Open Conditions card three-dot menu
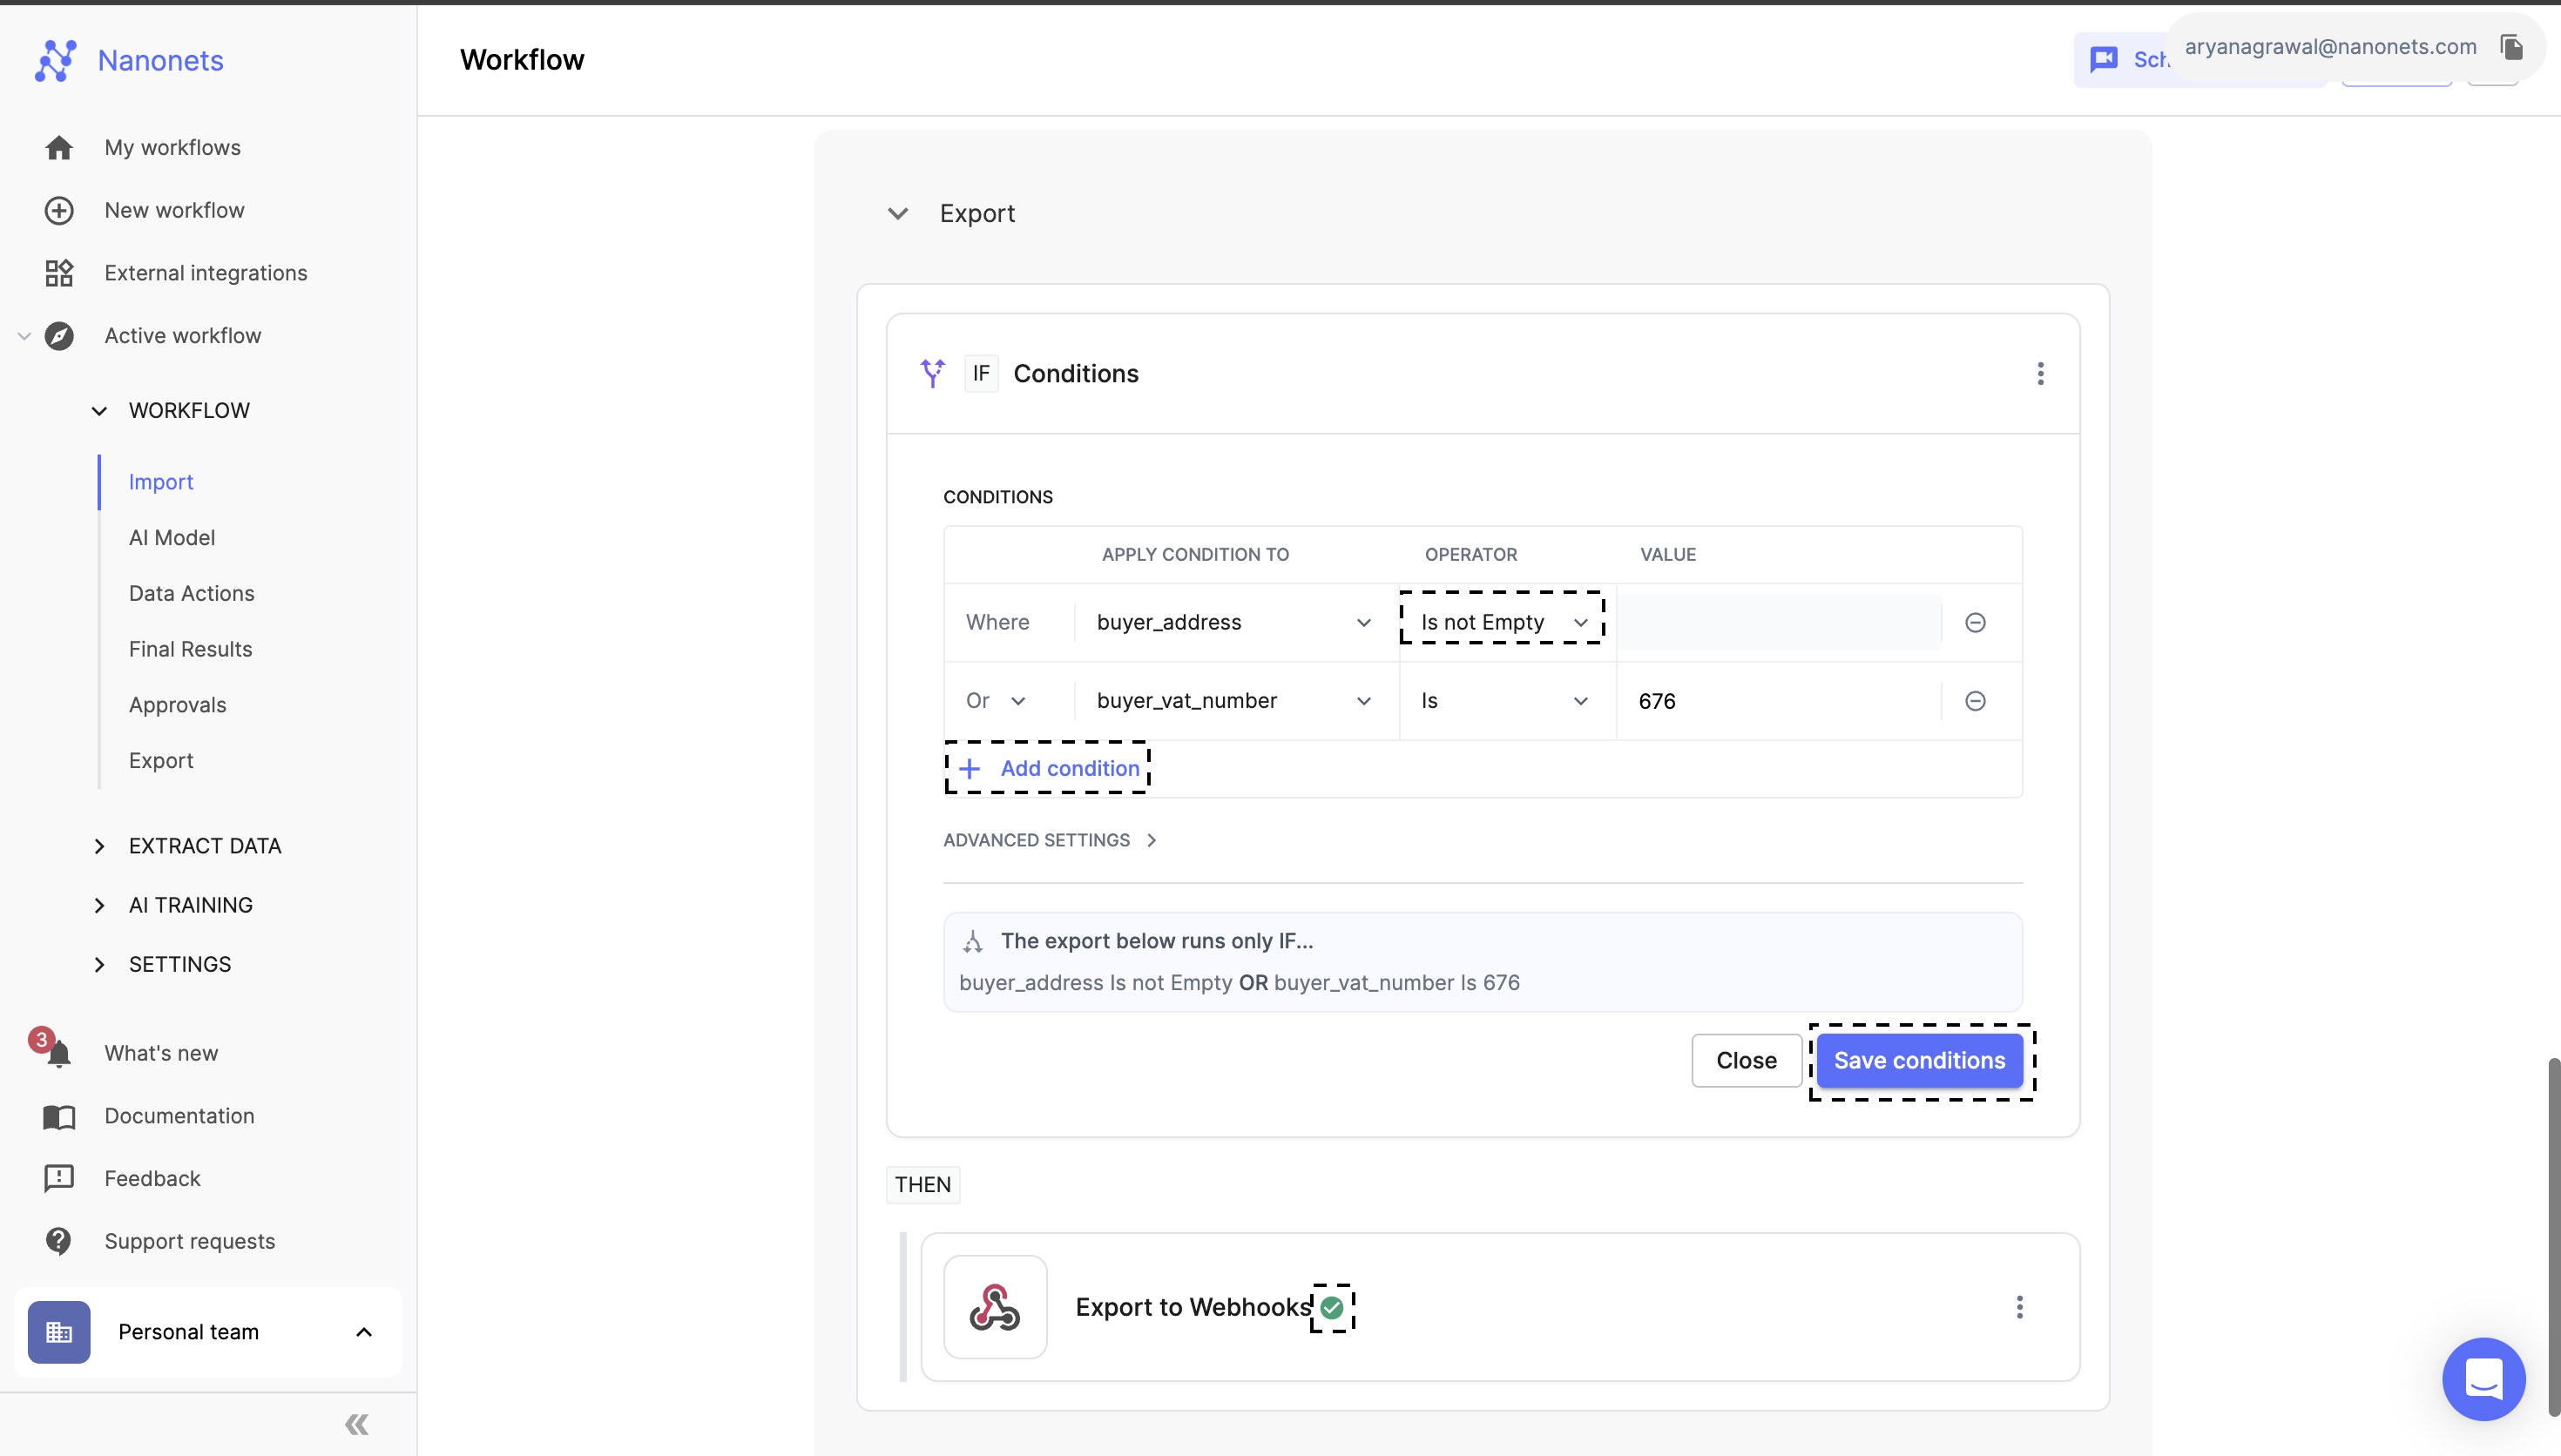 tap(2040, 373)
